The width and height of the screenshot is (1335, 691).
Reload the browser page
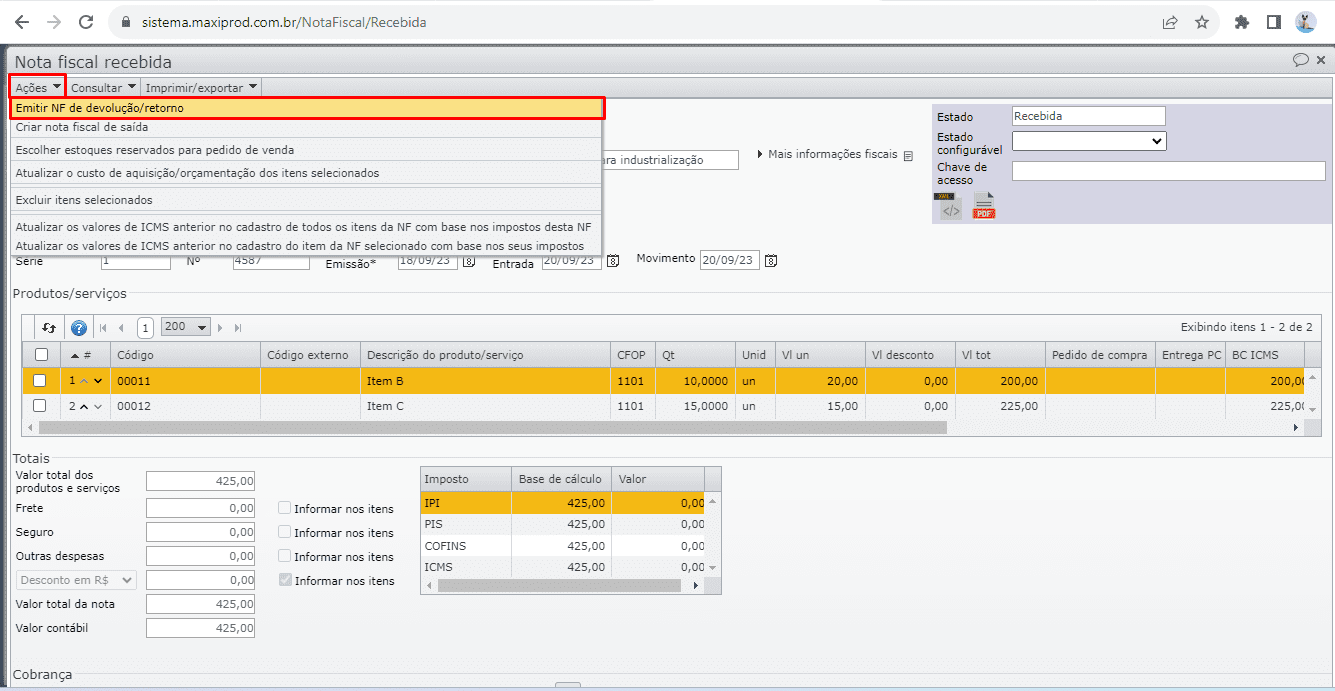[x=86, y=22]
